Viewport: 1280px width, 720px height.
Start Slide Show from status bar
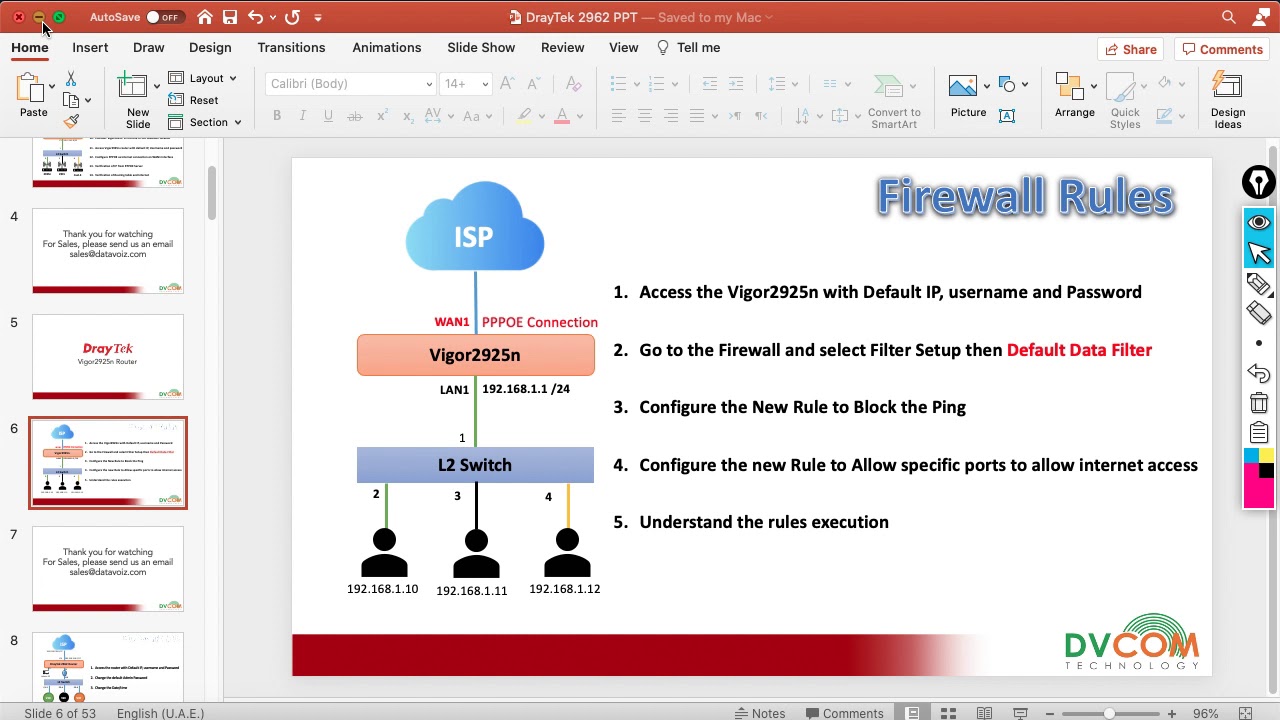click(1020, 713)
